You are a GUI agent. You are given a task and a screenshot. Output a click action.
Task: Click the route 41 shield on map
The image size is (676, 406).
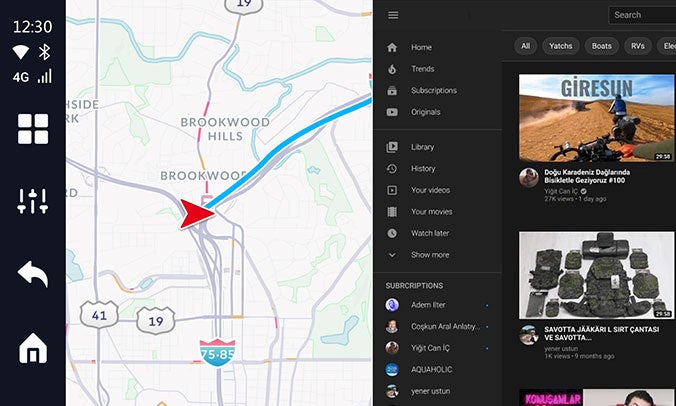[x=99, y=315]
